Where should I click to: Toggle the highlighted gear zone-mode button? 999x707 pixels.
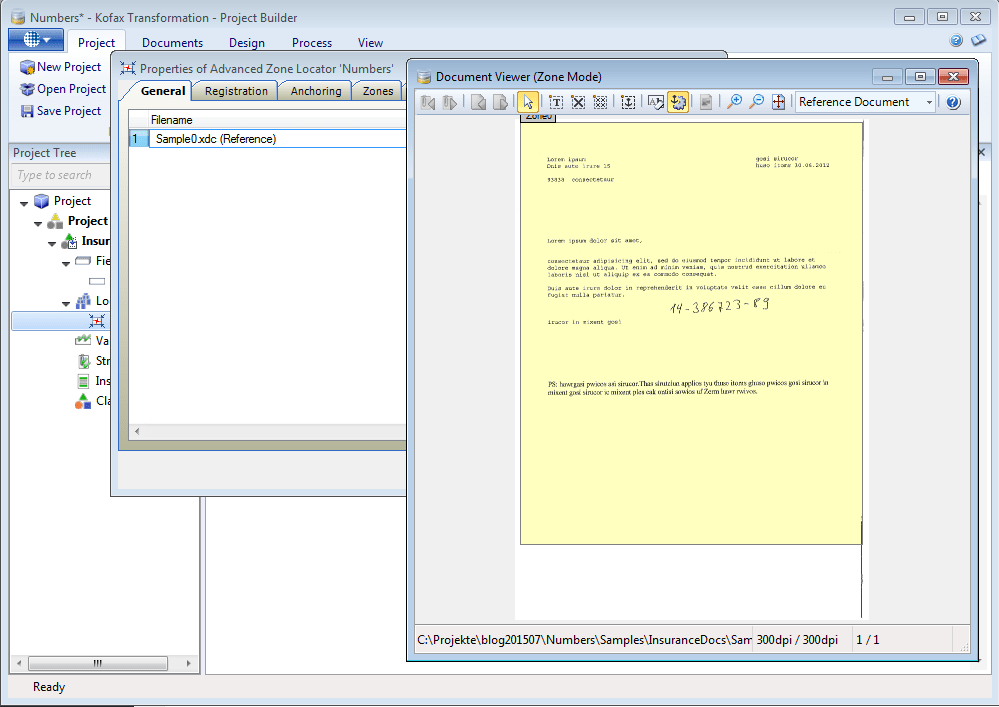678,102
